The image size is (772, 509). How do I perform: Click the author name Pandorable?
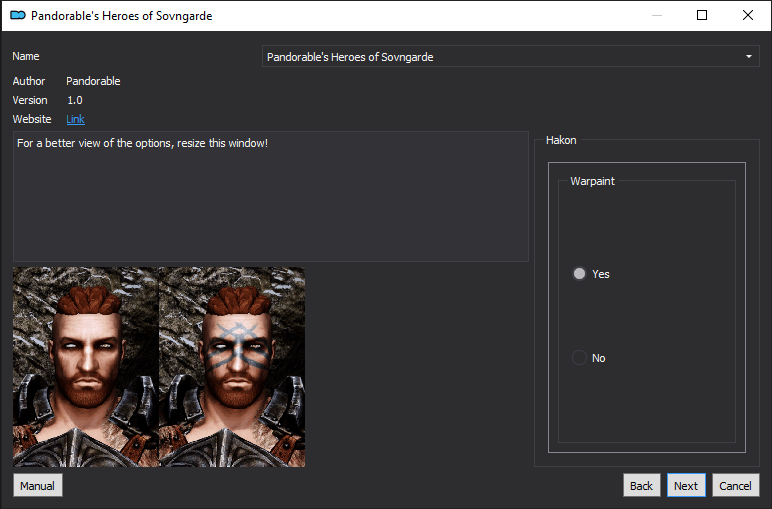(x=93, y=81)
